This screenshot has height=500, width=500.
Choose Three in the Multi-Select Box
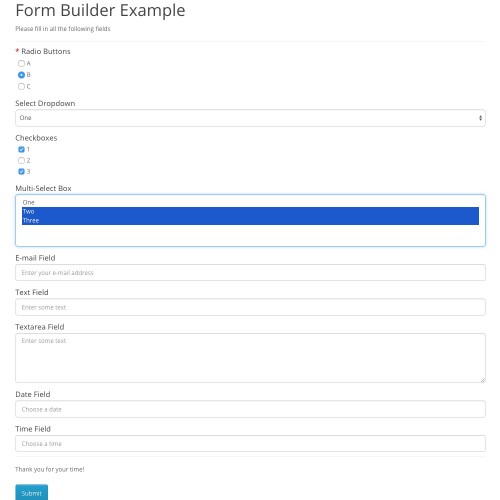pos(250,220)
